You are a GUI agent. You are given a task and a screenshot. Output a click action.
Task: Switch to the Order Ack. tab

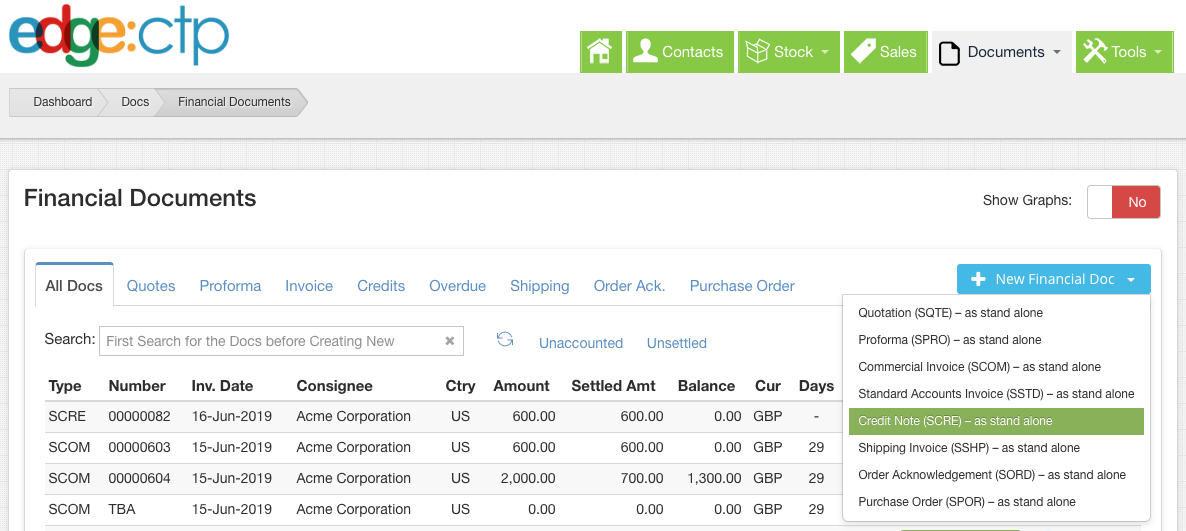629,286
